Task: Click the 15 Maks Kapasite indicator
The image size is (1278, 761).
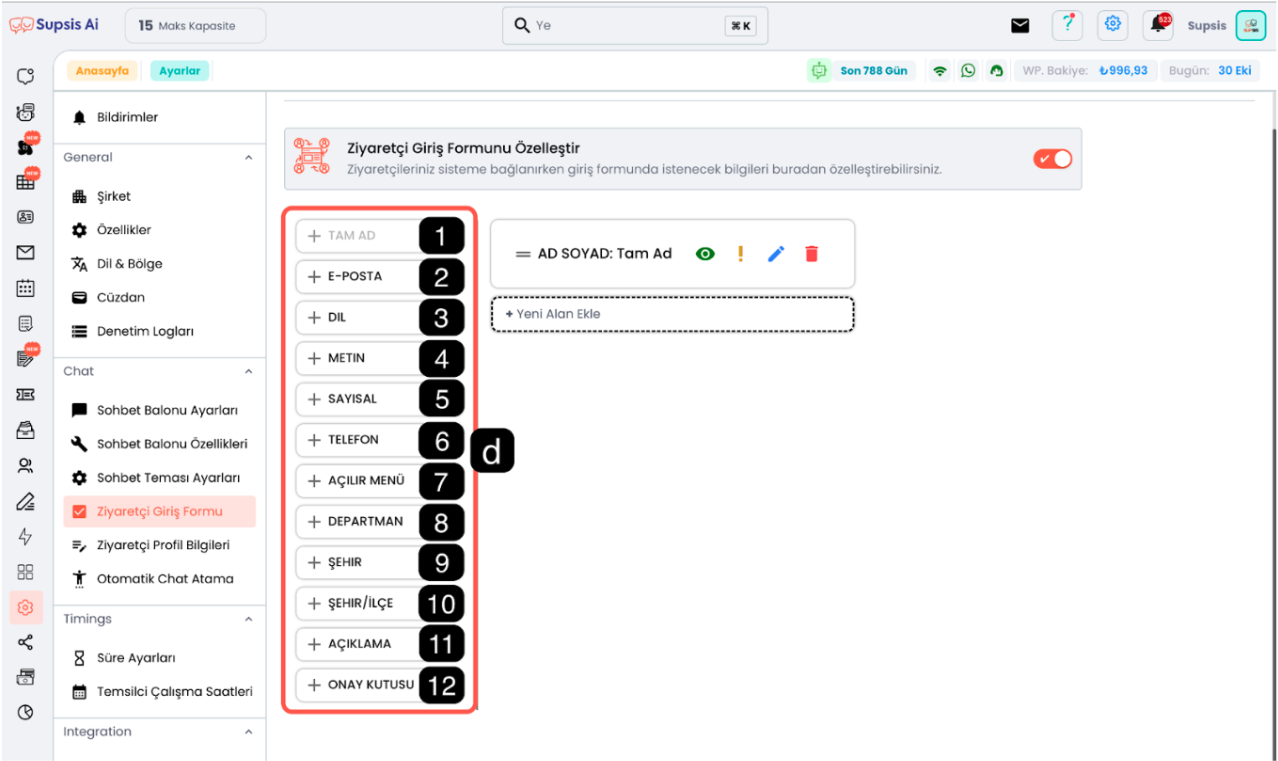Action: pyautogui.click(x=195, y=26)
